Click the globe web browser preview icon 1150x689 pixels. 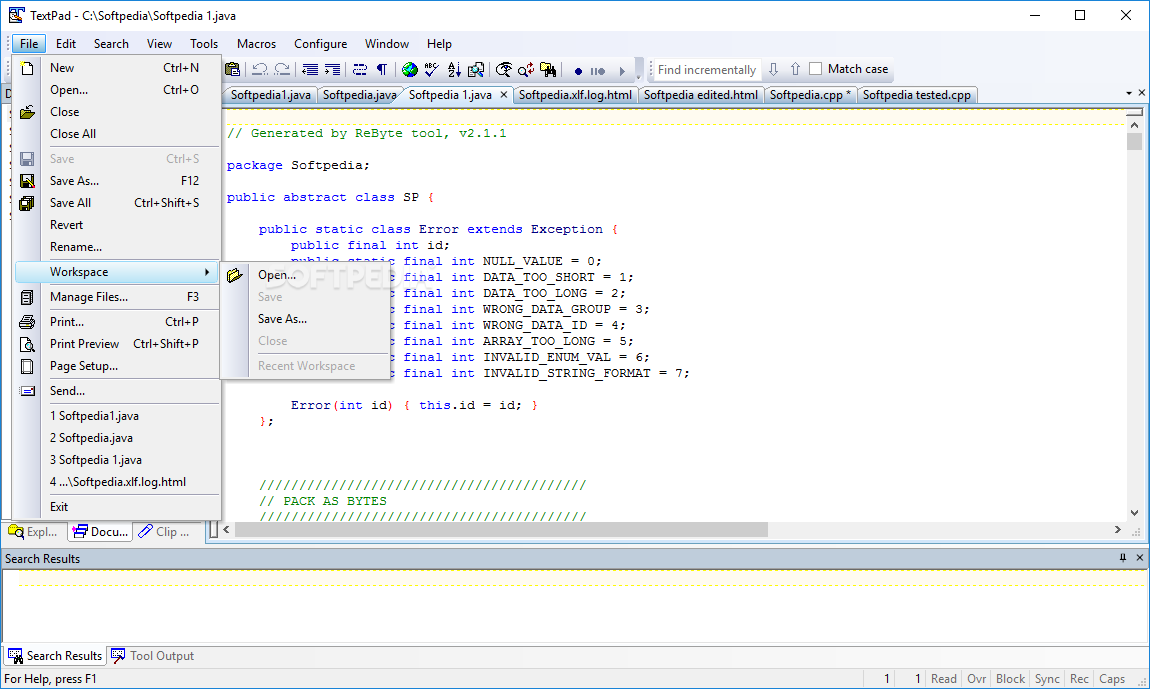[410, 69]
